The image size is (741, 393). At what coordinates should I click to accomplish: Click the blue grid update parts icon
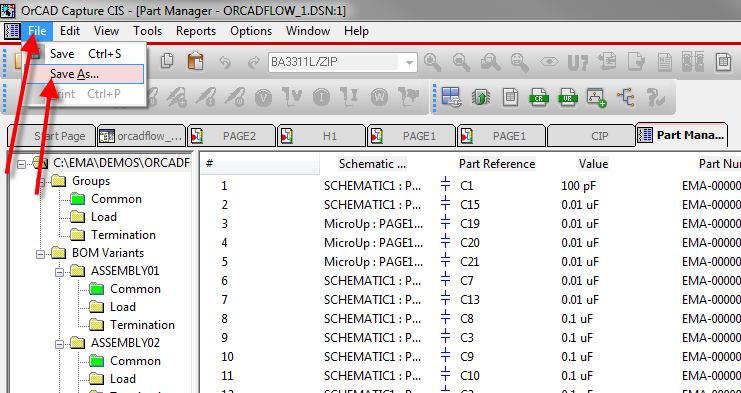451,97
